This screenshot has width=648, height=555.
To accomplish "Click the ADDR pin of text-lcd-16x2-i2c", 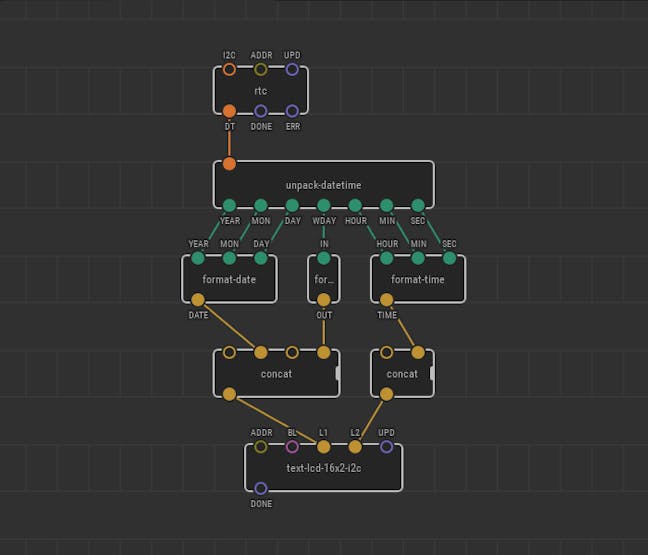I will click(x=261, y=447).
